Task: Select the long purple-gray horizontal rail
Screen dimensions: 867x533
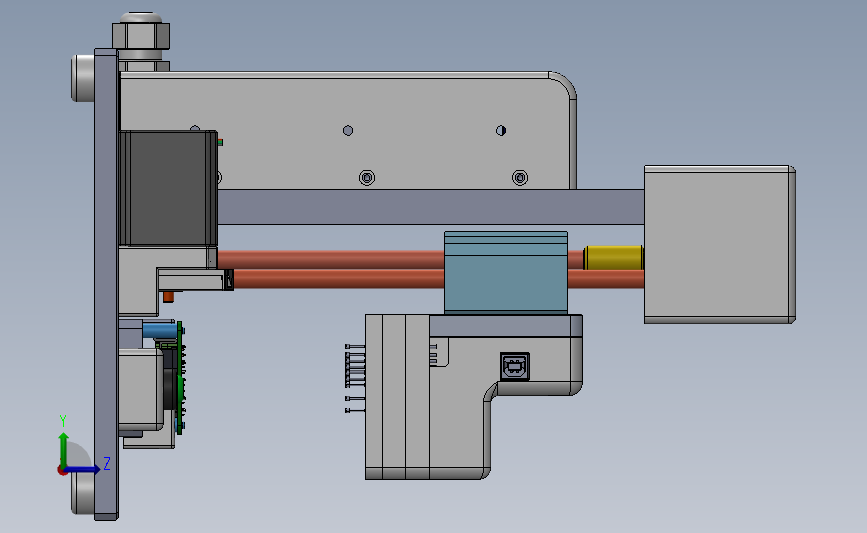Action: tap(431, 207)
